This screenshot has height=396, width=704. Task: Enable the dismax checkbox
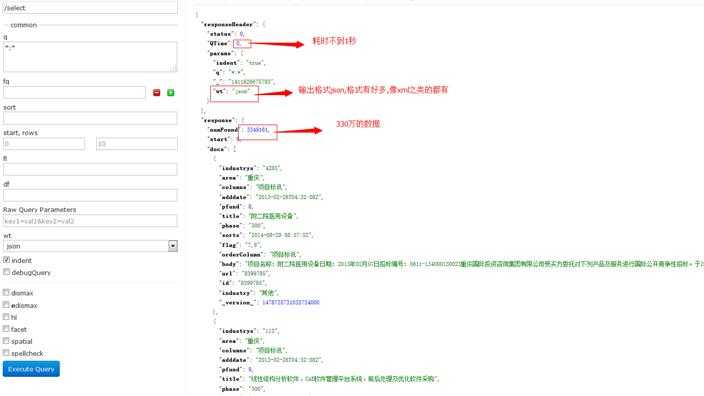point(6,292)
